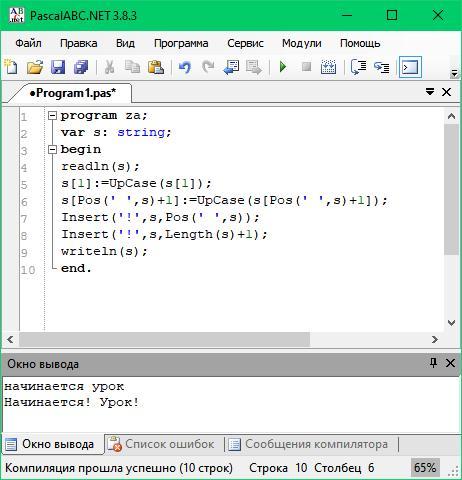This screenshot has width=462, height=480.
Task: Save the program with floppy disk icon
Action: pos(58,67)
